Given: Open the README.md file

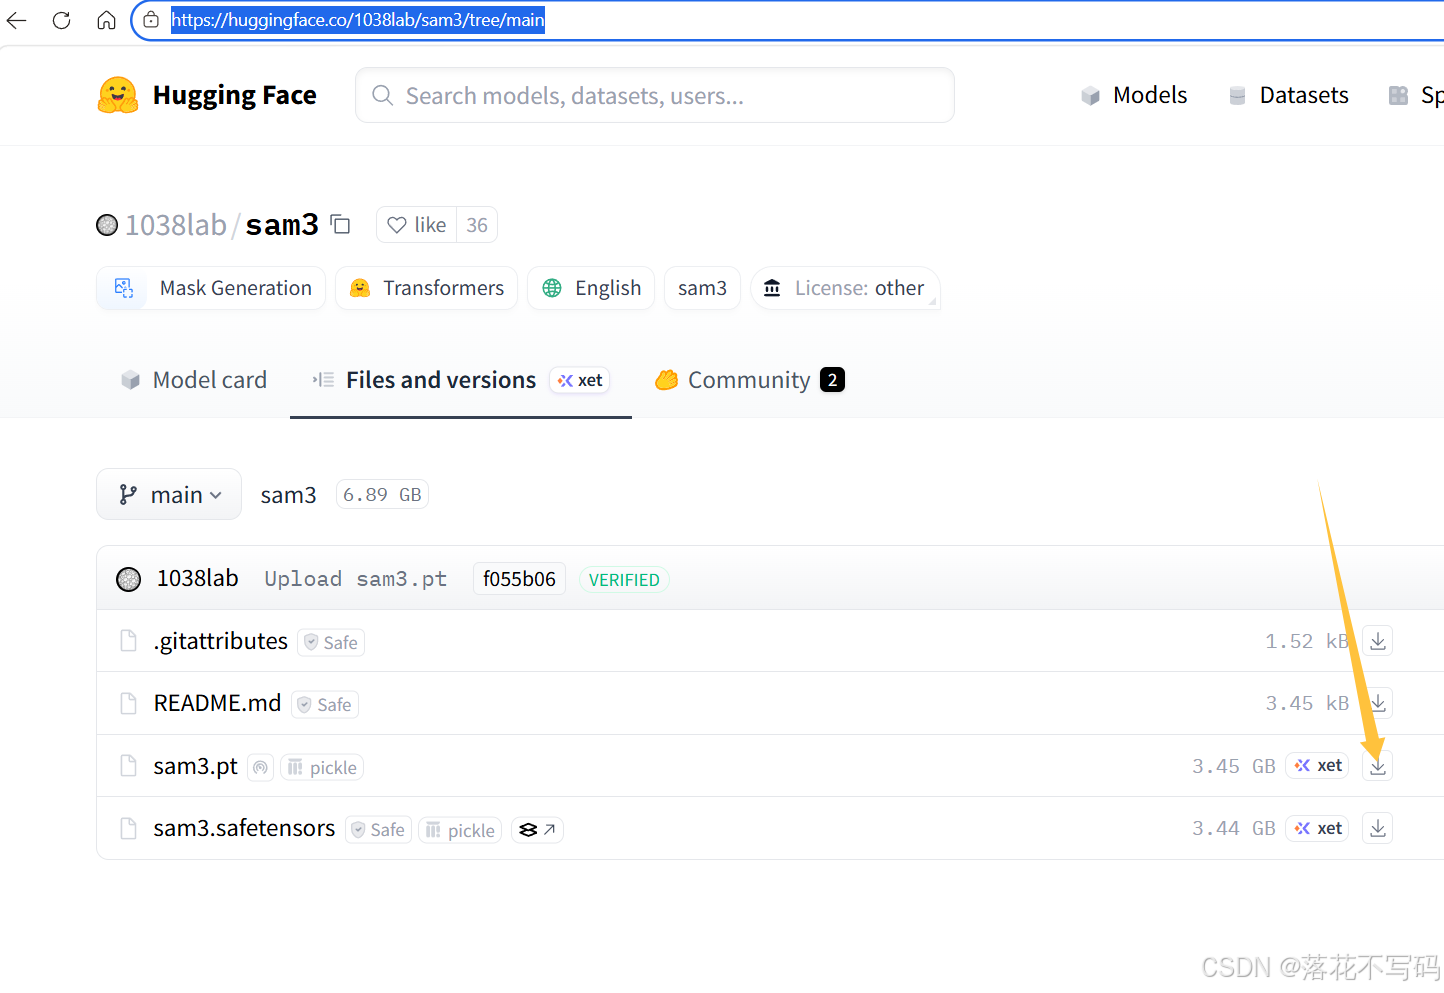Looking at the screenshot, I should (x=217, y=703).
